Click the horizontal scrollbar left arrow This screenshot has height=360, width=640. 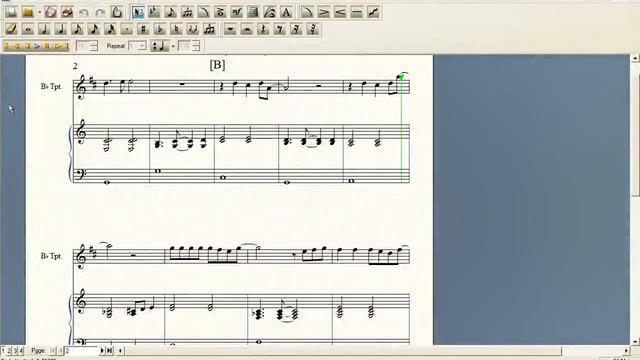120,351
